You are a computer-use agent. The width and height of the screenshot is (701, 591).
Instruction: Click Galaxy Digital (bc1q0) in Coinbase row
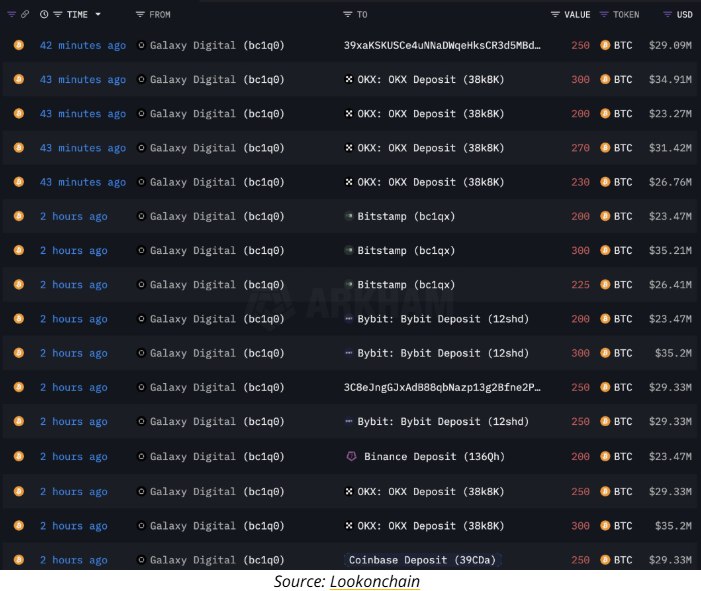(217, 560)
